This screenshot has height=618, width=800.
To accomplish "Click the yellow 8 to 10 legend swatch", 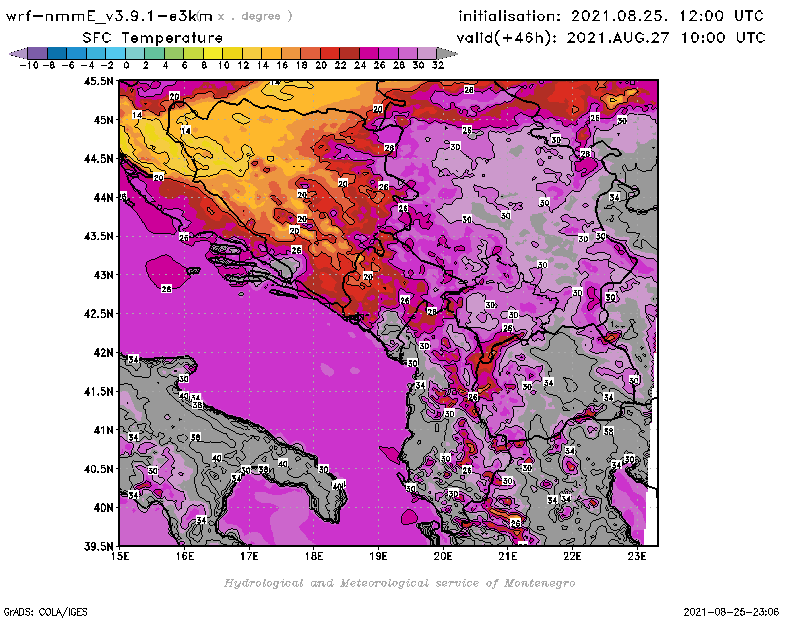I will (213, 53).
